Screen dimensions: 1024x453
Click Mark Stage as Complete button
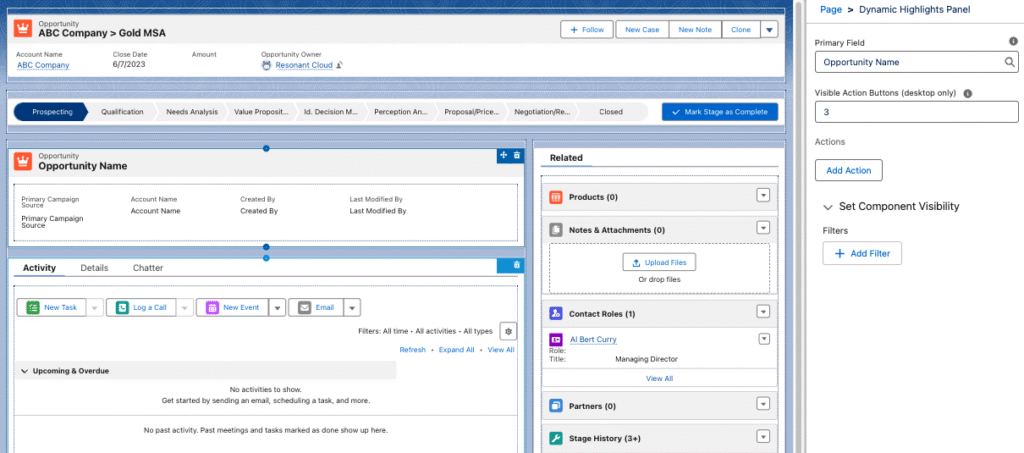[719, 112]
